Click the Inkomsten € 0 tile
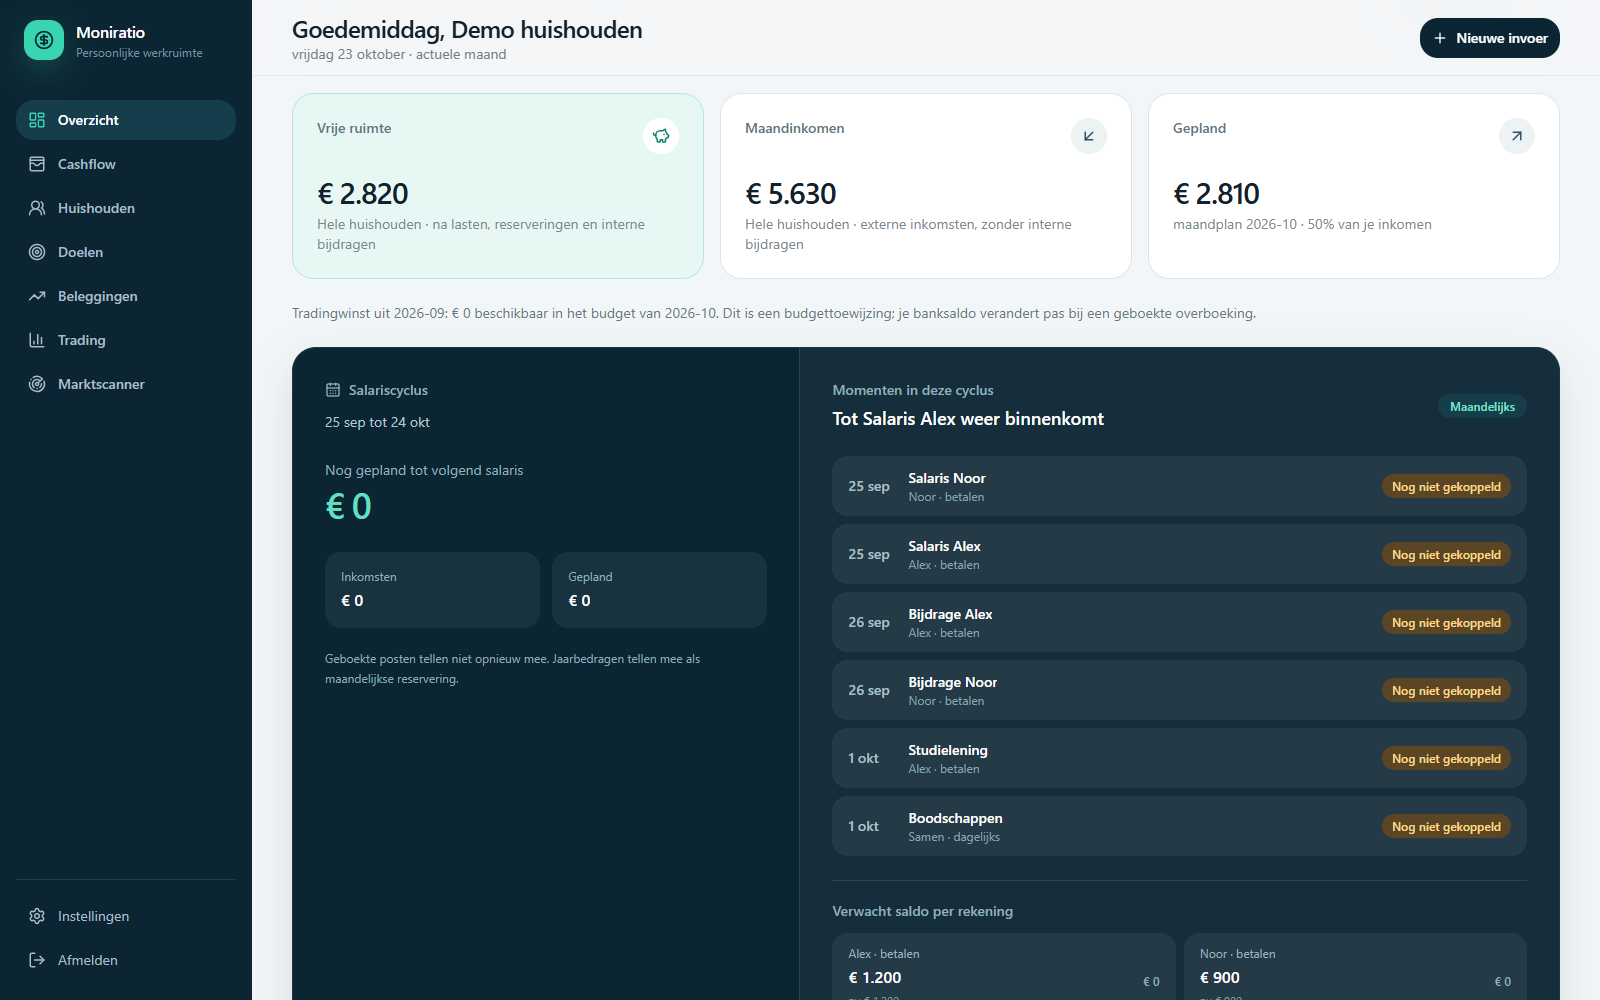 point(432,590)
